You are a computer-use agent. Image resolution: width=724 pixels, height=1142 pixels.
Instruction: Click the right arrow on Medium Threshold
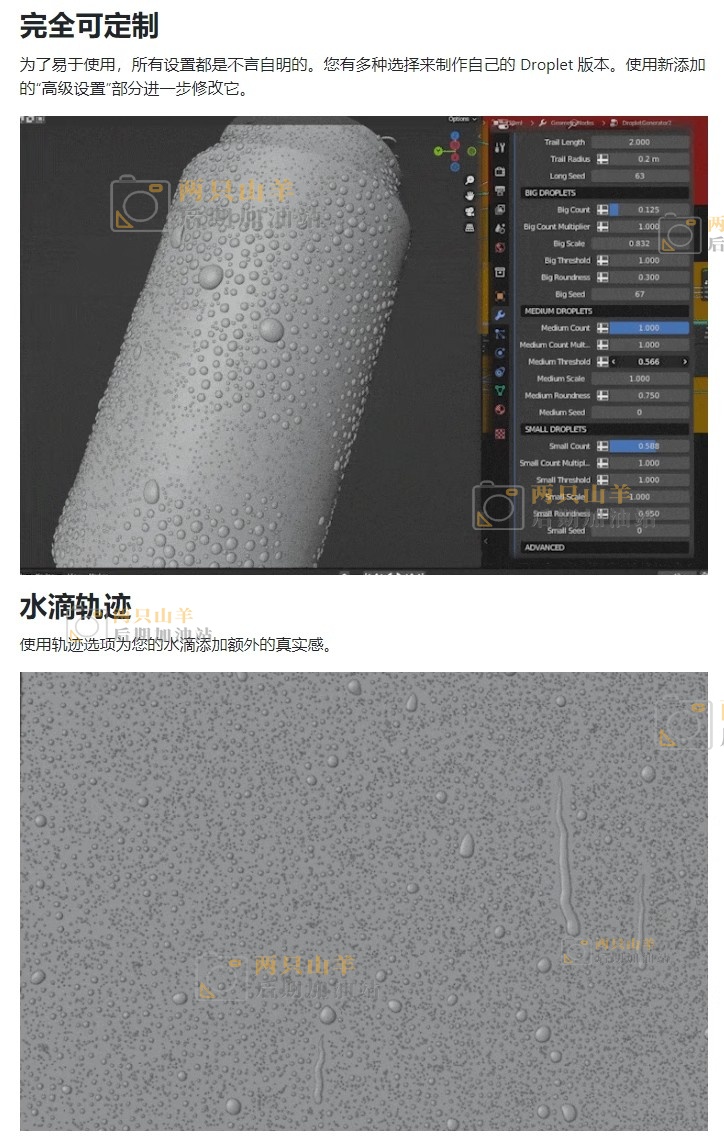tap(684, 362)
